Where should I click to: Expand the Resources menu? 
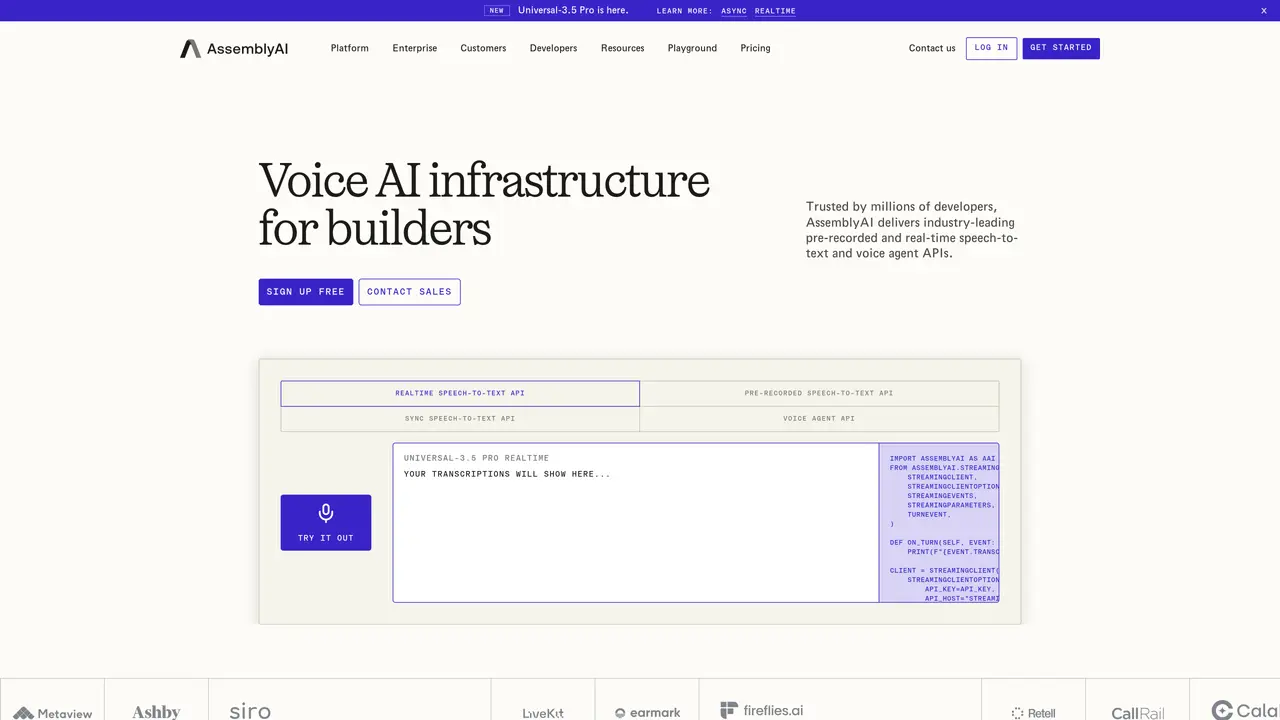coord(622,48)
